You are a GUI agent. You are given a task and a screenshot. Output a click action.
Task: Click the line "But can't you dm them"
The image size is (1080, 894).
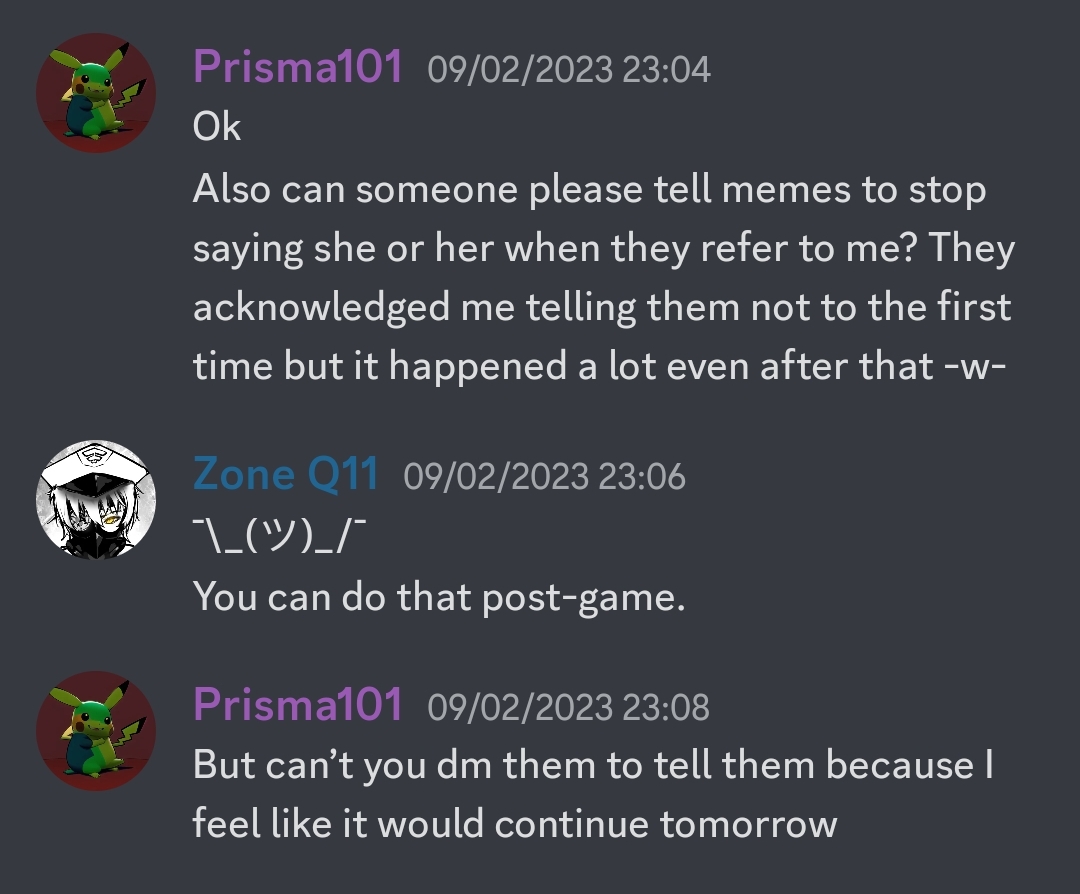click(593, 765)
